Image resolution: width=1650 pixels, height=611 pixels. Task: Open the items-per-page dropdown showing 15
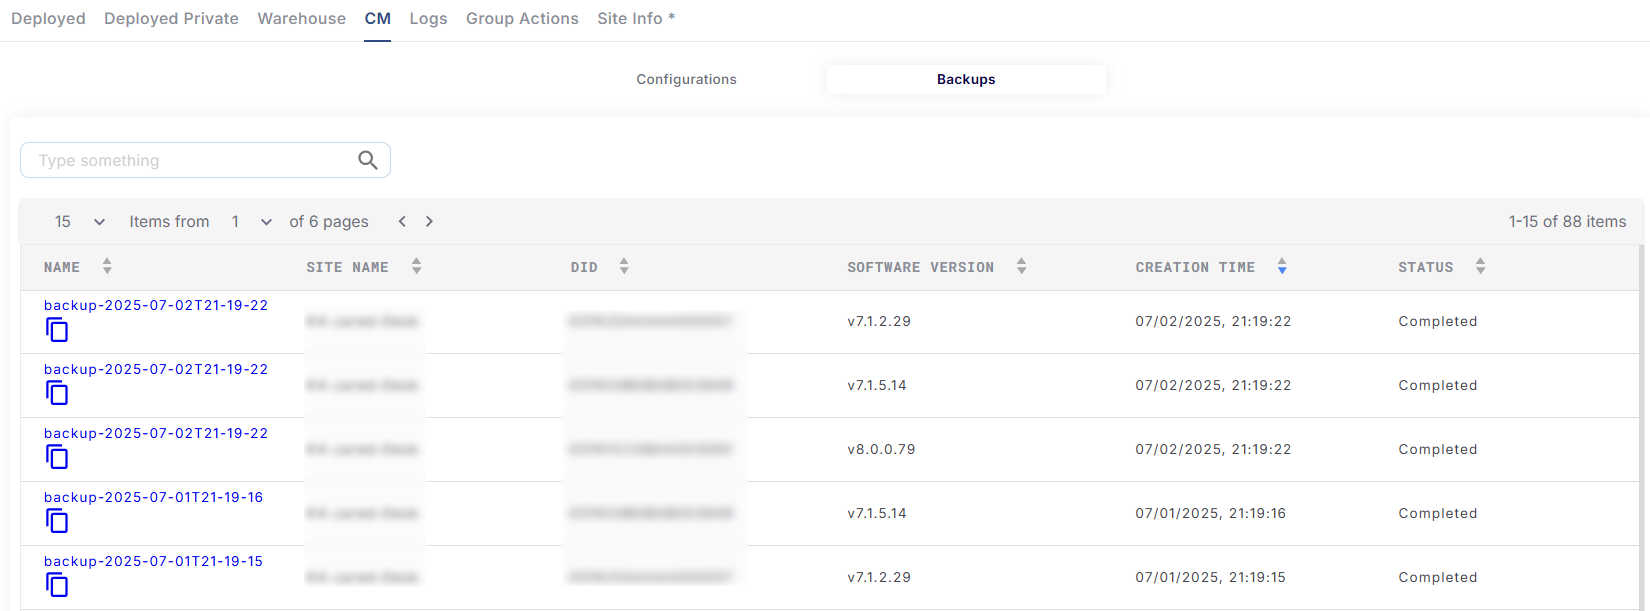[80, 222]
